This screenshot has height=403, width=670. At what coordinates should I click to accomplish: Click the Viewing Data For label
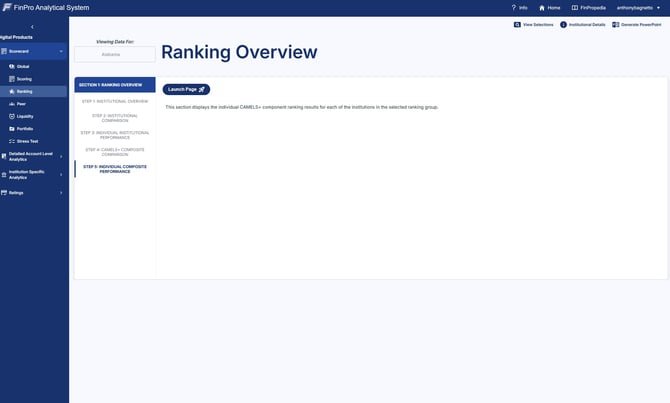point(115,42)
